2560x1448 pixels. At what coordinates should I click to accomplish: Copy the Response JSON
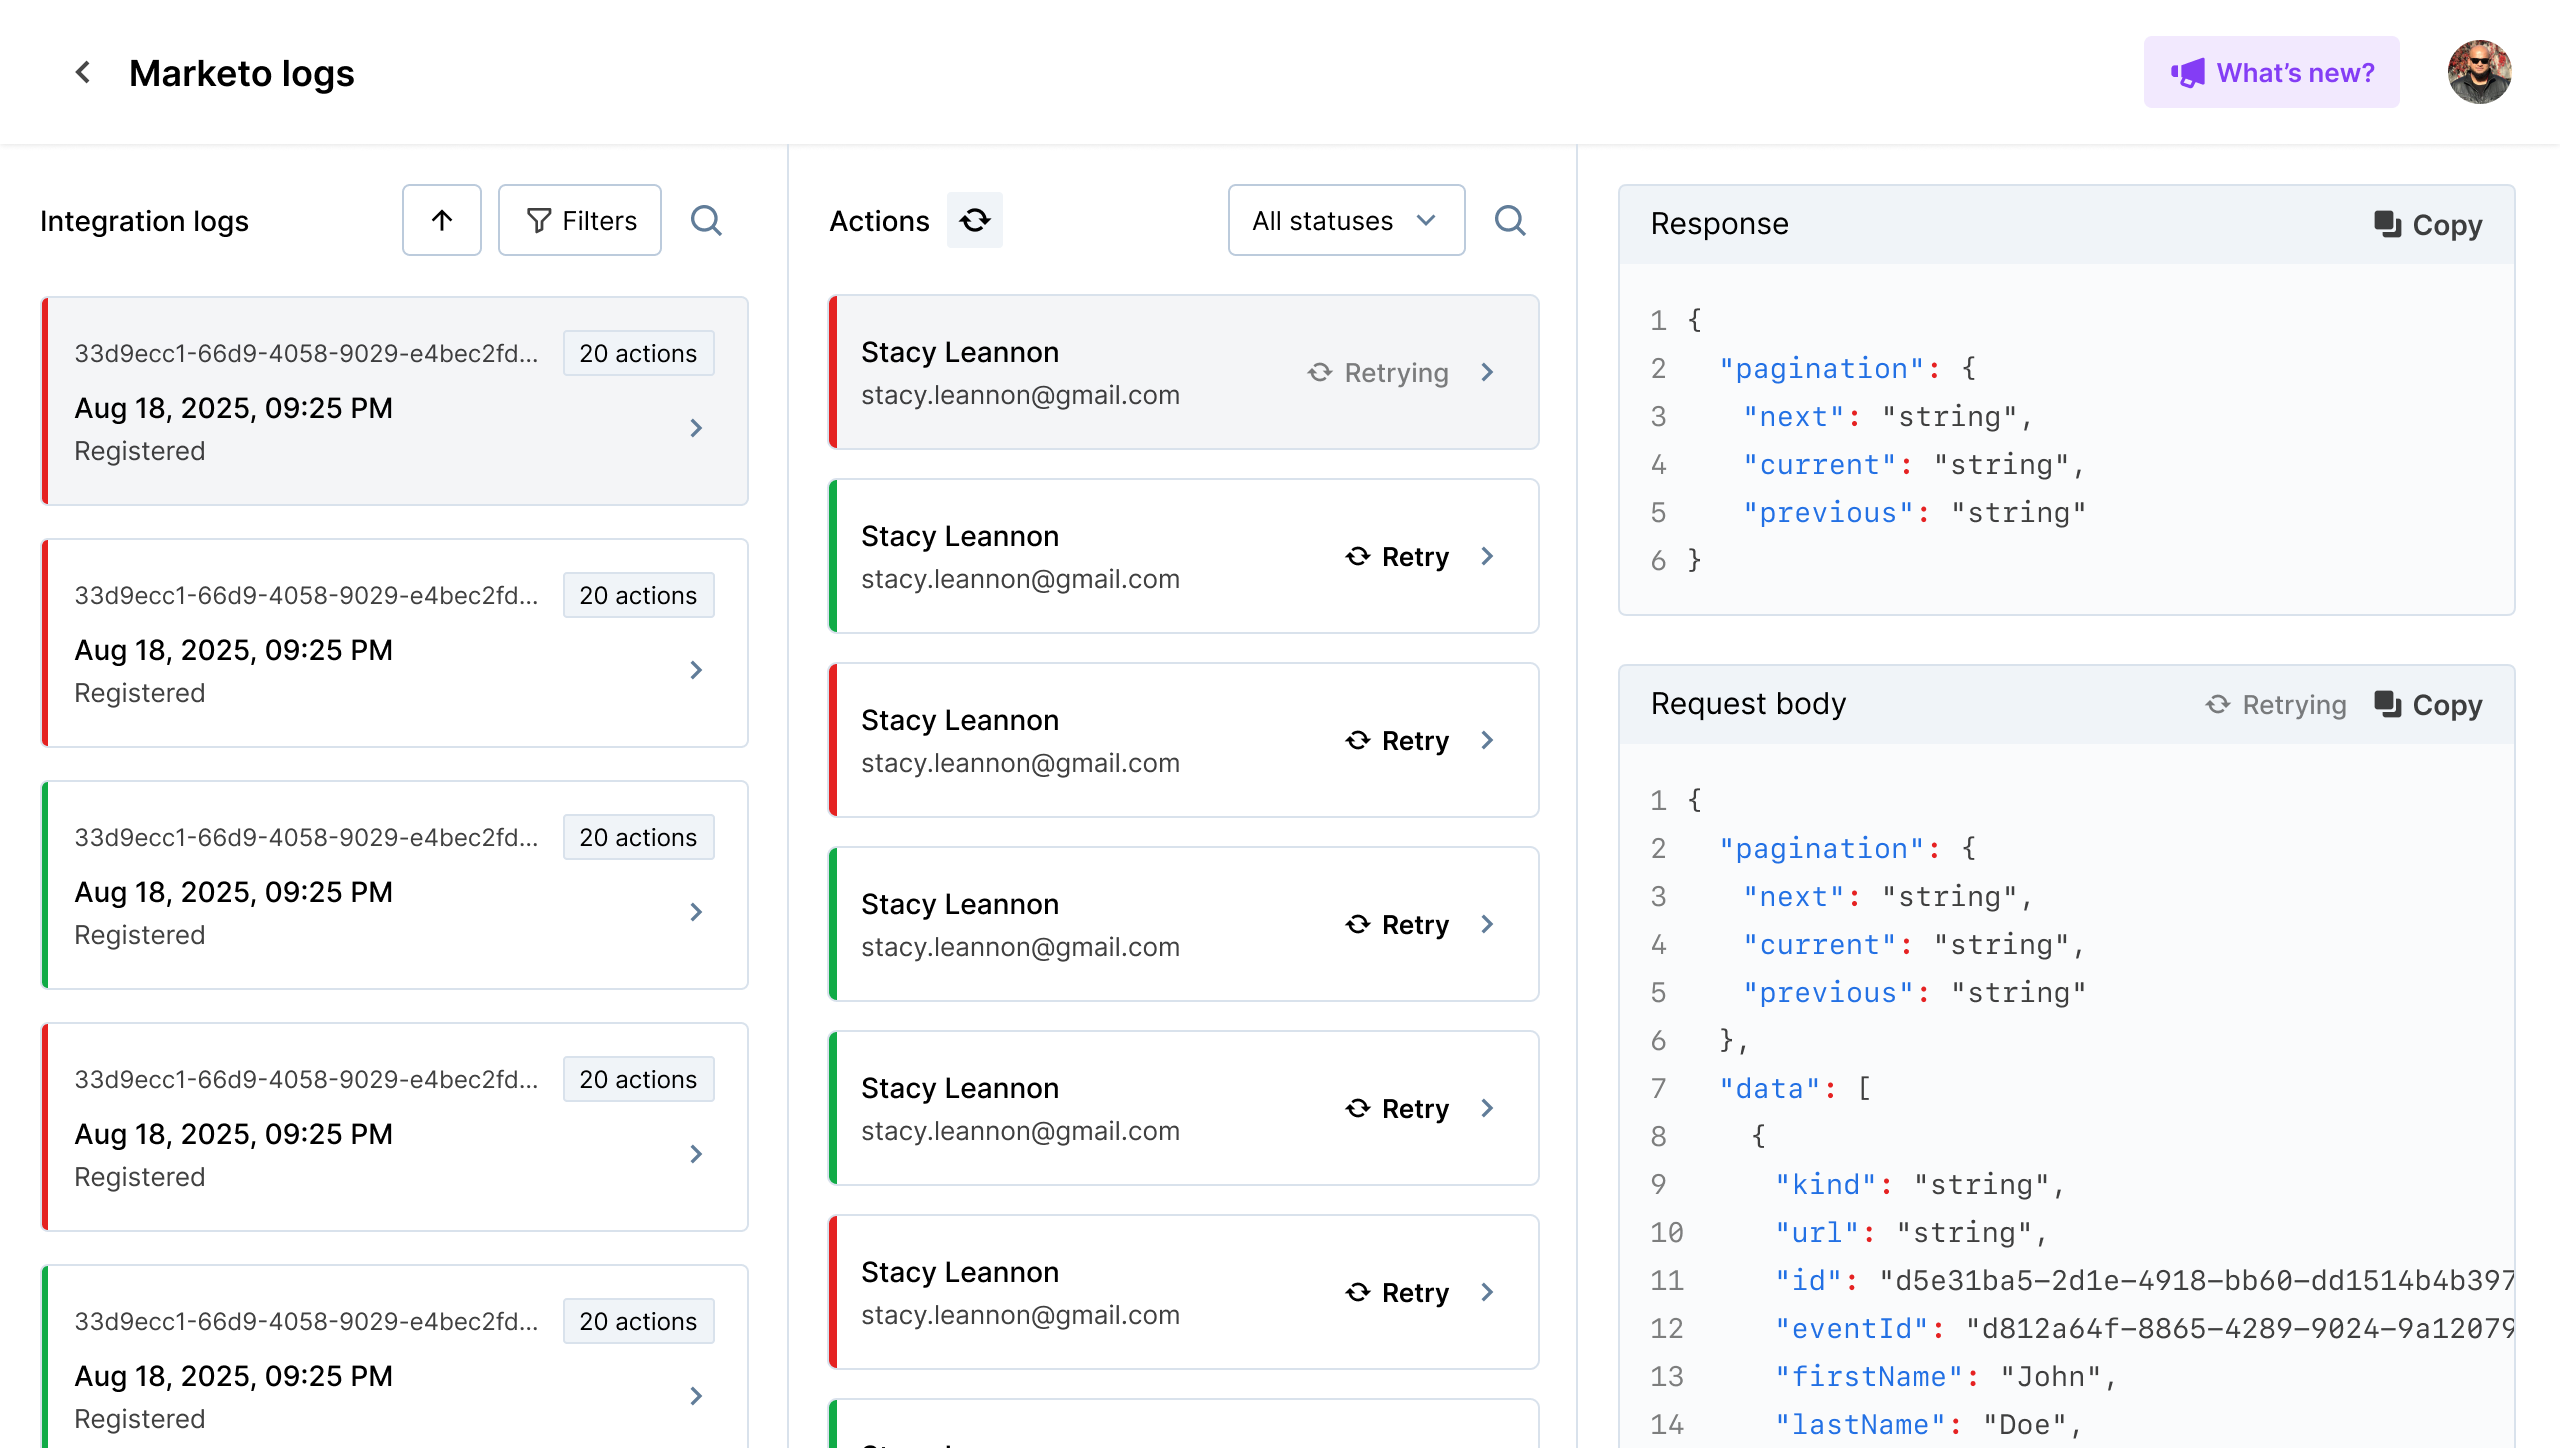click(2429, 225)
